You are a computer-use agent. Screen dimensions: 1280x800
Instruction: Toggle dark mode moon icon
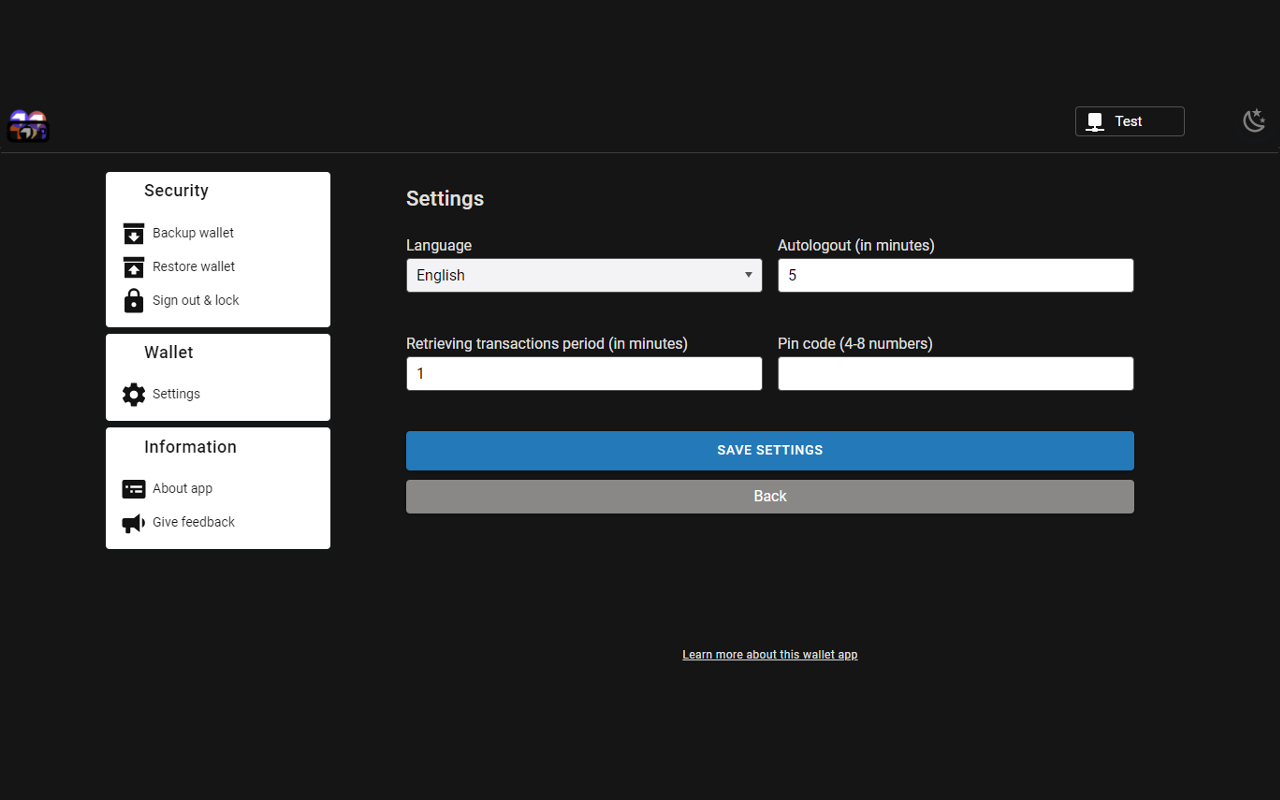coord(1254,121)
